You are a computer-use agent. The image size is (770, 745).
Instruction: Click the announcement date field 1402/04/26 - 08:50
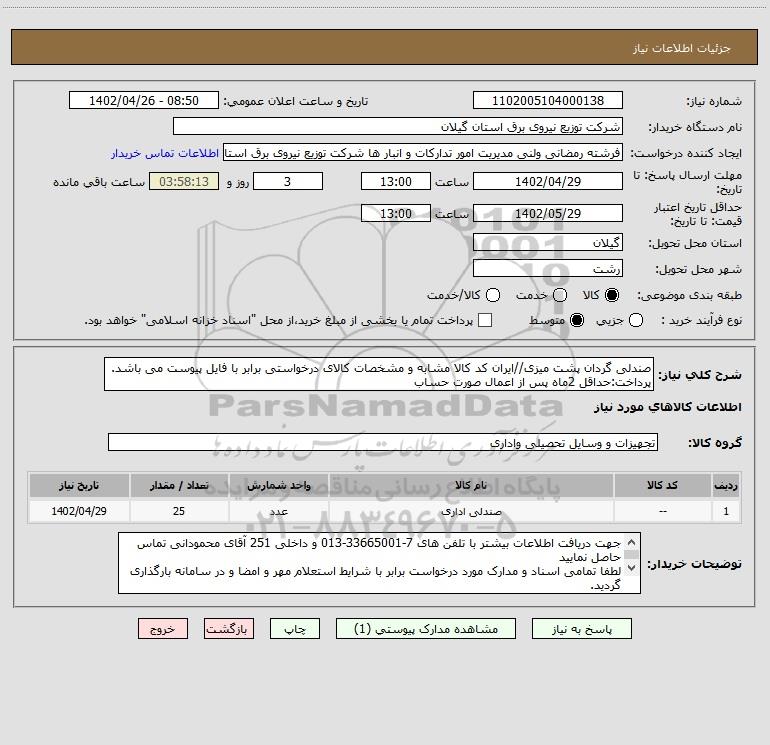144,101
